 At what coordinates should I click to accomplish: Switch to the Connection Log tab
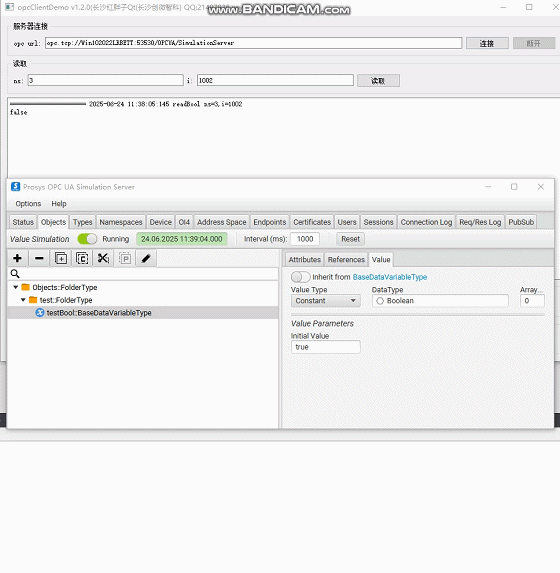pyautogui.click(x=426, y=222)
